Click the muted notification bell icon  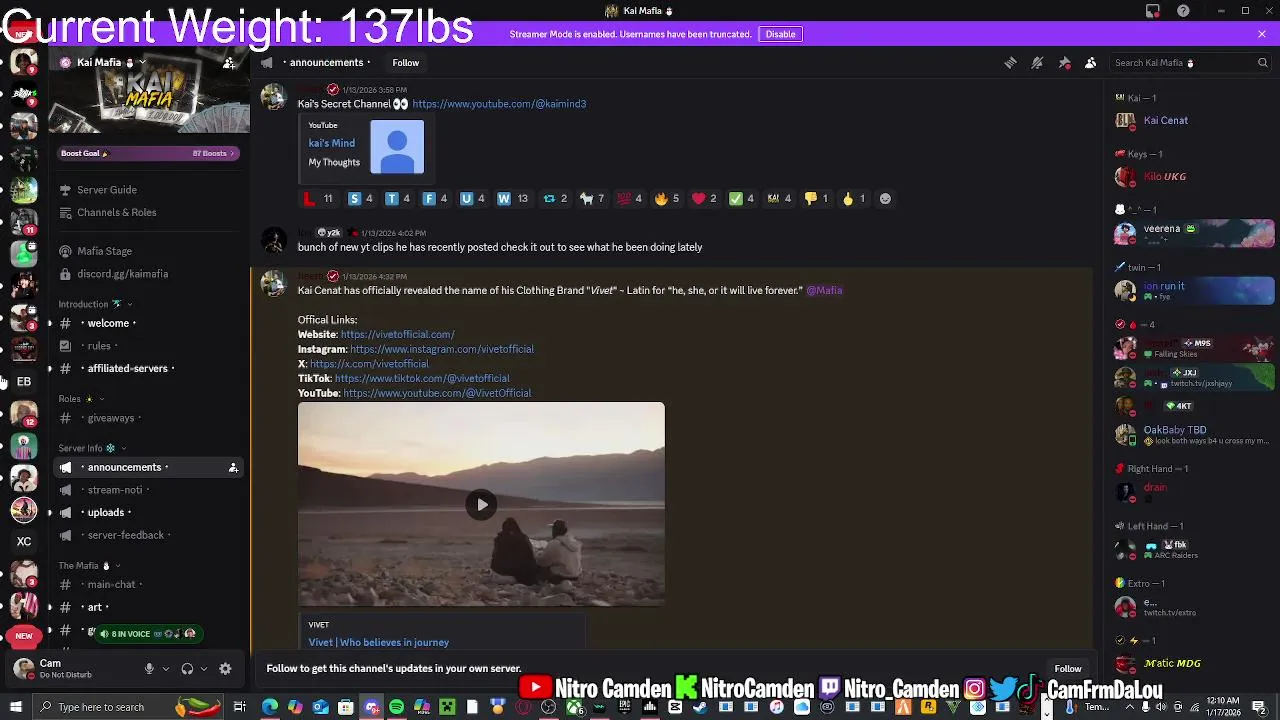[1037, 62]
